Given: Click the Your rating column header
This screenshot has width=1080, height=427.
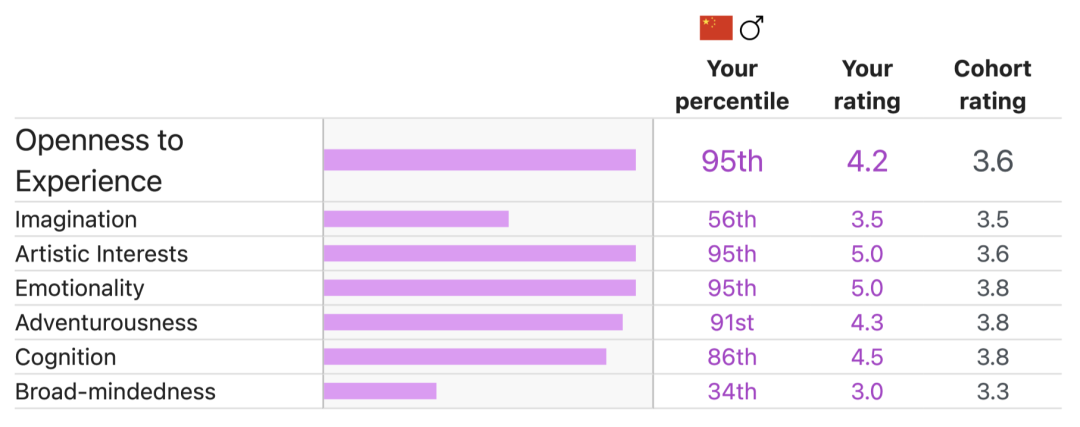Looking at the screenshot, I should pos(867,85).
